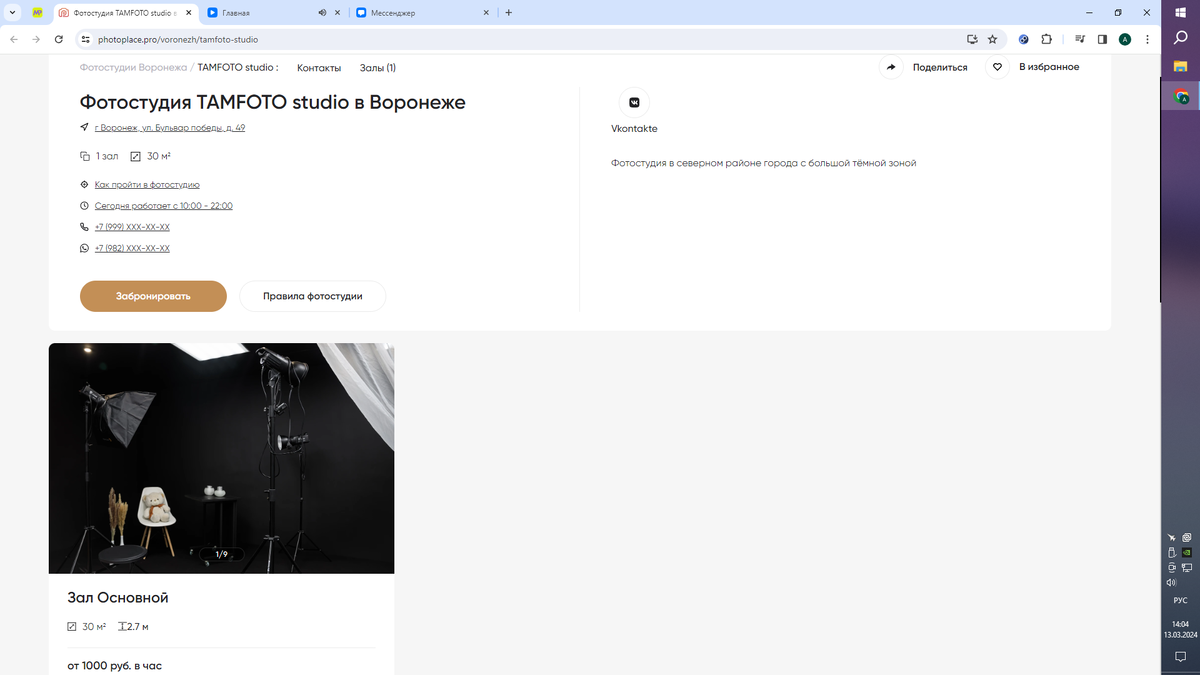Open Windows Start menu

pyautogui.click(x=1180, y=11)
